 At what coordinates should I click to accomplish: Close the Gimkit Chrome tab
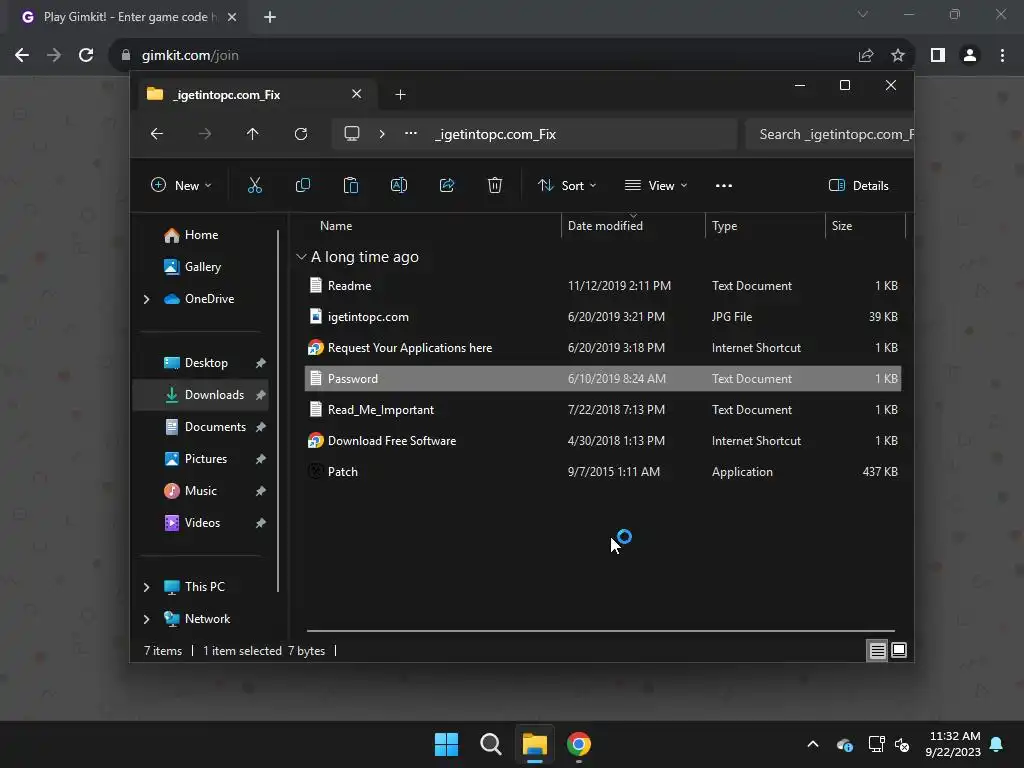(x=232, y=17)
